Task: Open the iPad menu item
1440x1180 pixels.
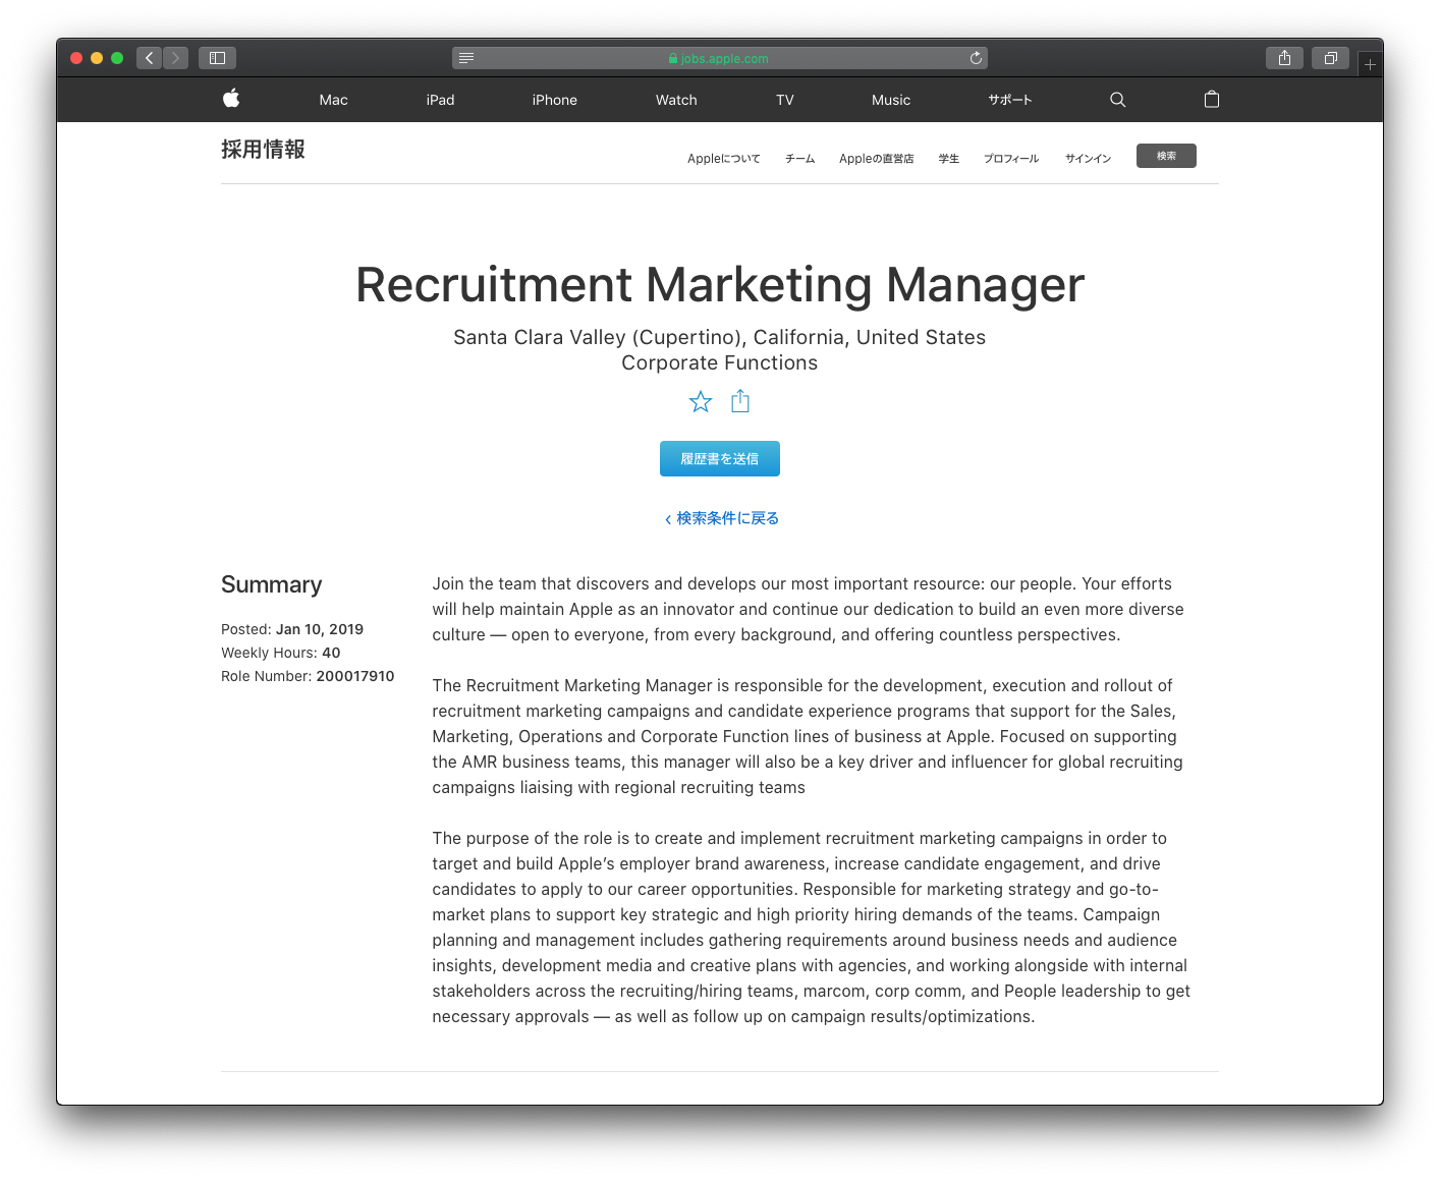Action: (440, 100)
